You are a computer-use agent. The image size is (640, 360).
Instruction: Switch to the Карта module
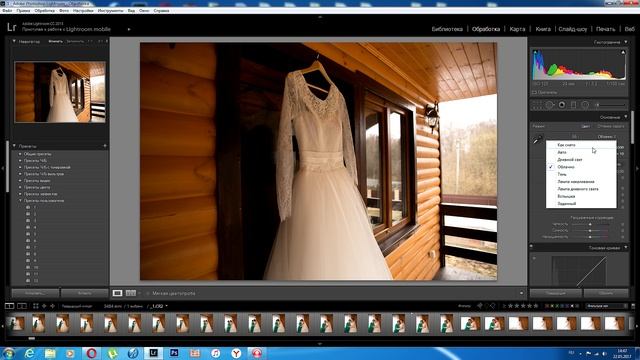[x=517, y=29]
